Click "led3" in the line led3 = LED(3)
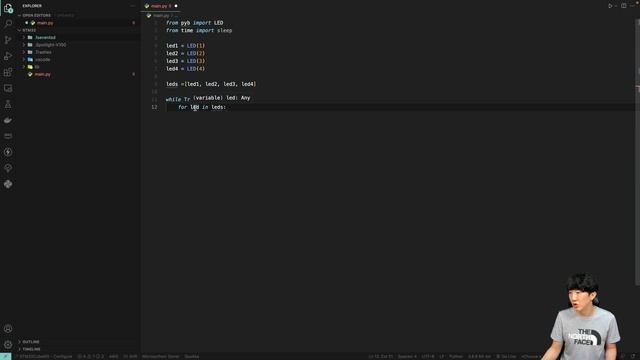Image resolution: width=640 pixels, height=360 pixels. click(x=172, y=61)
